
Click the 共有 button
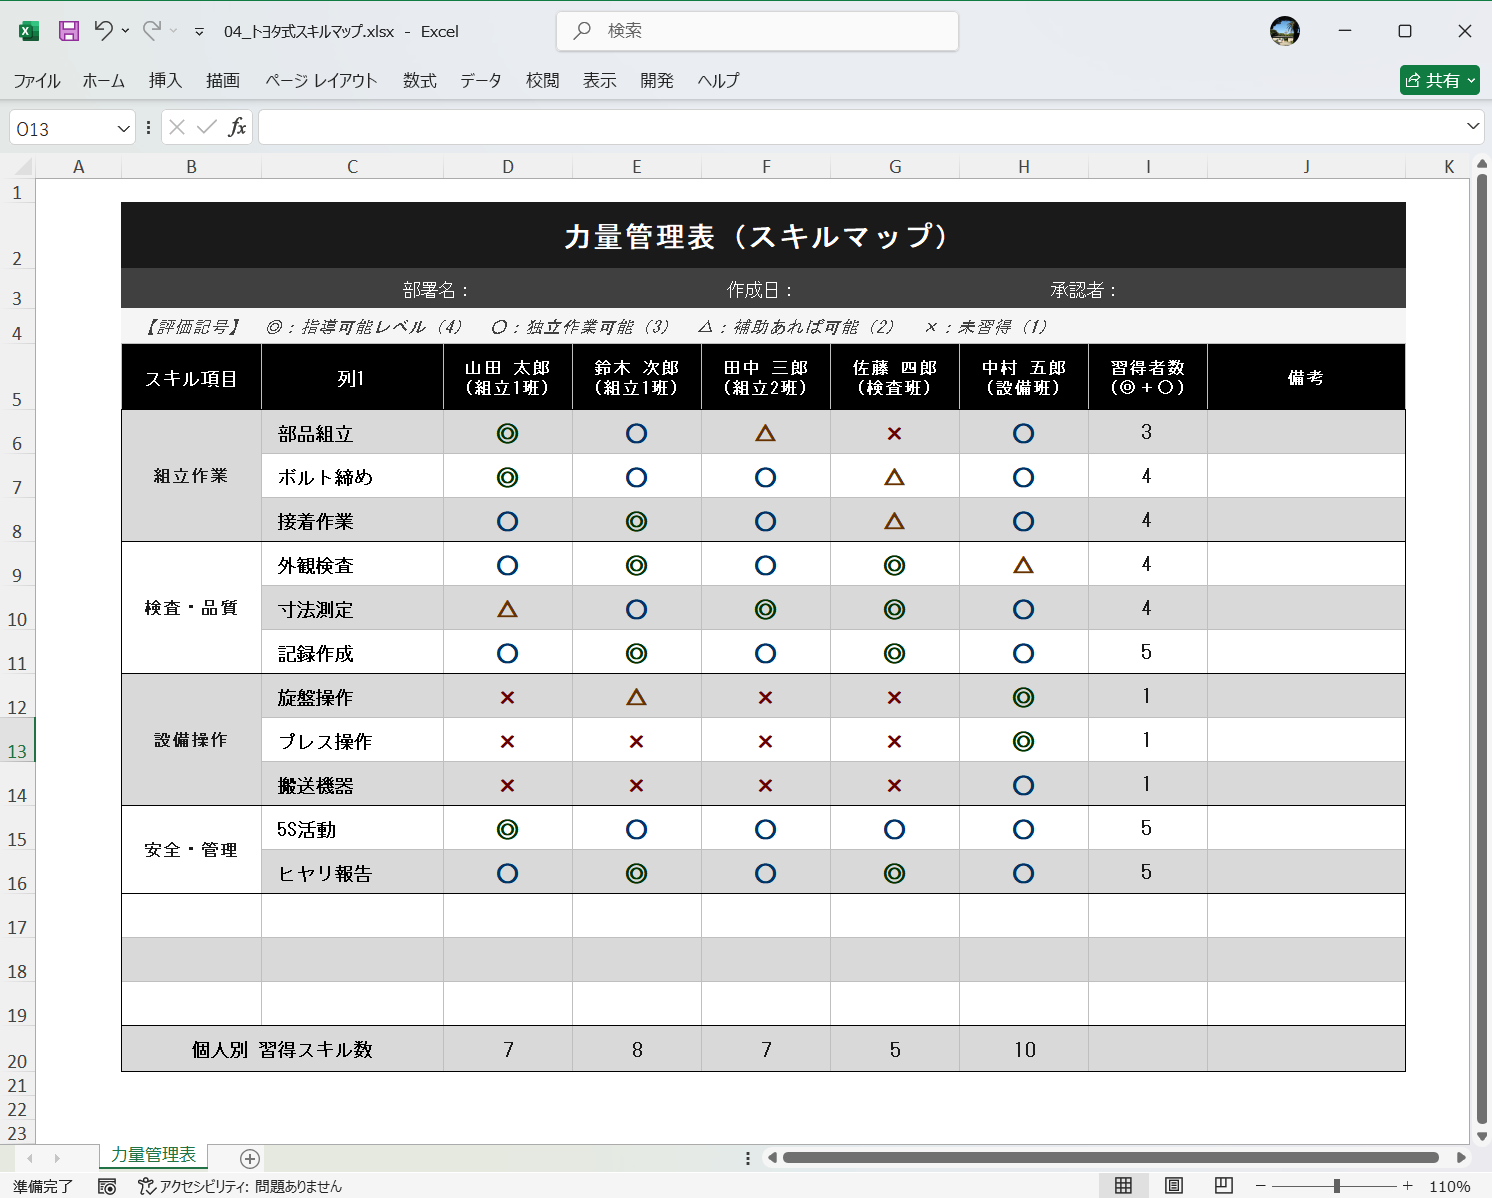coord(1440,80)
